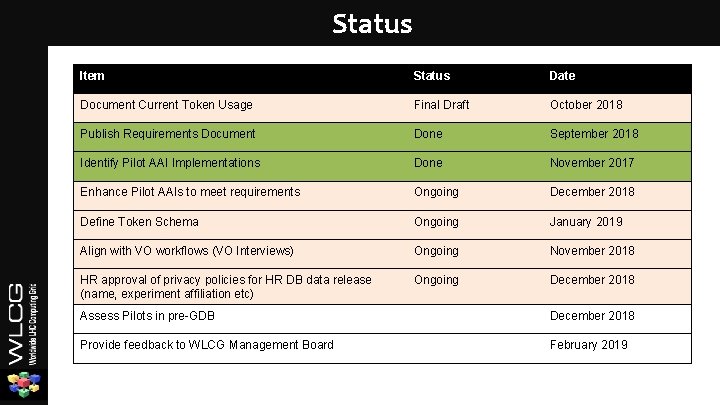Click the vertical WLCG text logo
720x405 pixels.
coord(22,324)
